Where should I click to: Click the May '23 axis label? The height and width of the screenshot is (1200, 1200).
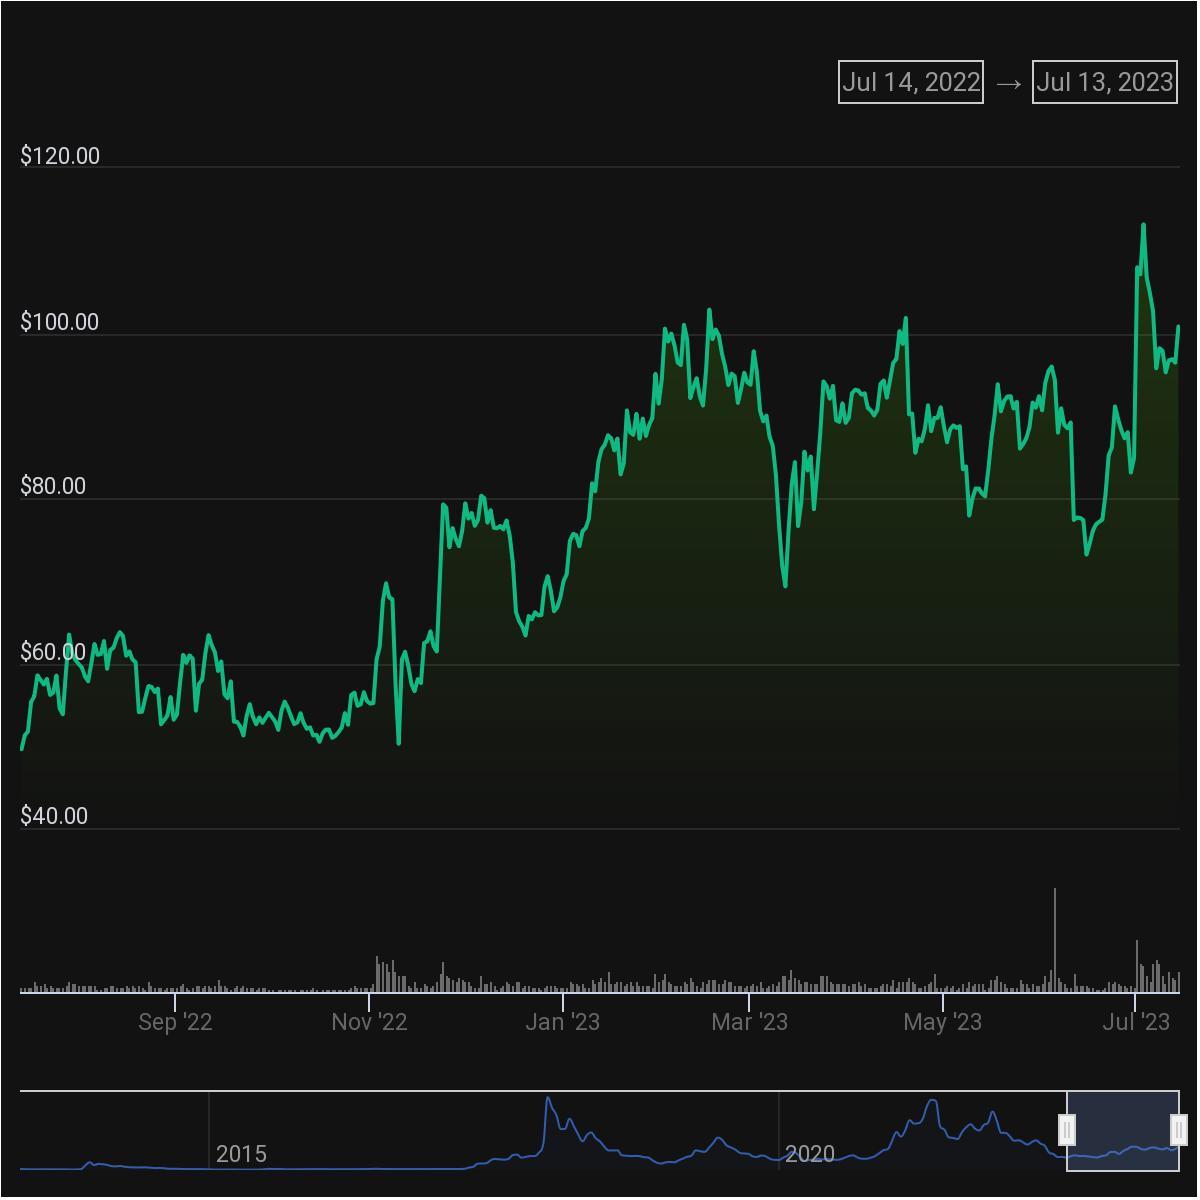click(943, 1022)
